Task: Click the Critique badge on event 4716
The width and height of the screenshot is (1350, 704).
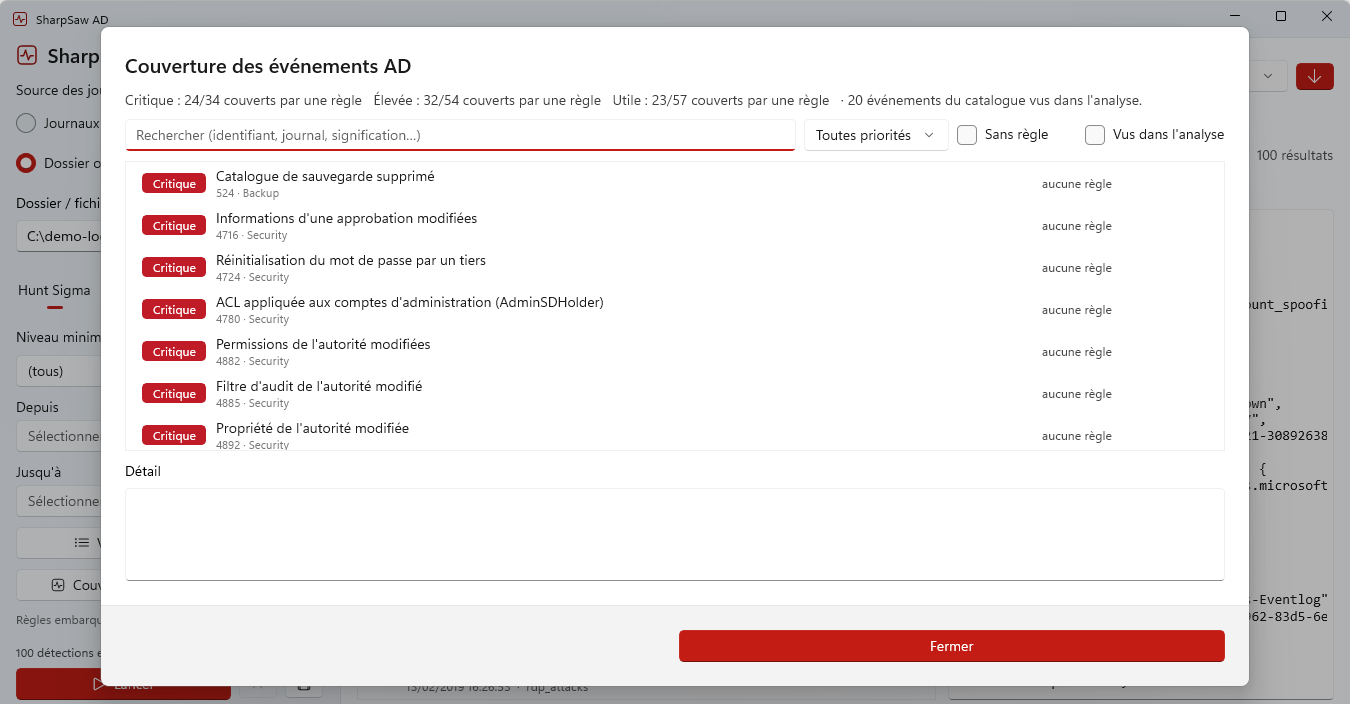Action: tap(174, 226)
